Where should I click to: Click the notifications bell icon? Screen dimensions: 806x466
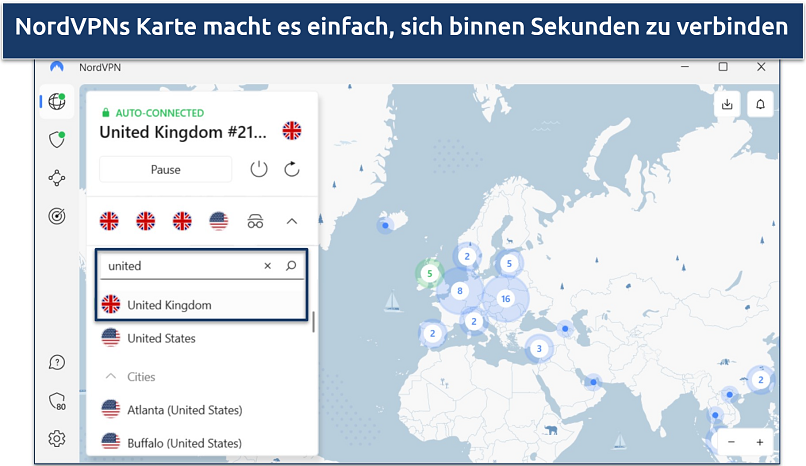tap(760, 104)
